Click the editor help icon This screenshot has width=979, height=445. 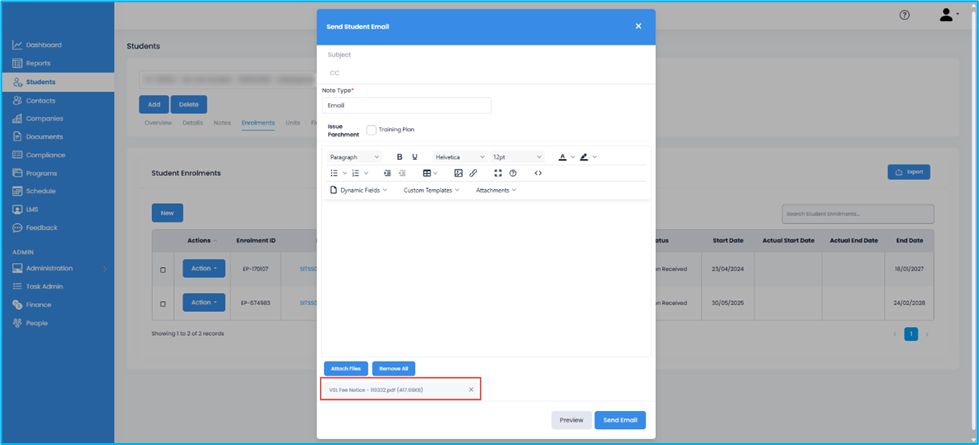click(x=513, y=173)
